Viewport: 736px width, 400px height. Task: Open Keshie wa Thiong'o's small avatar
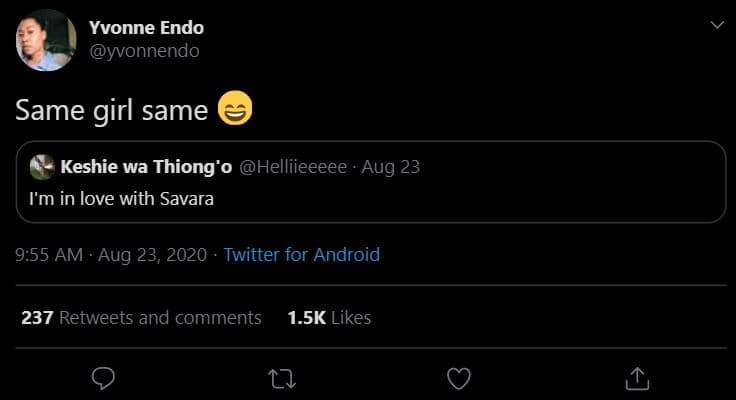[x=42, y=167]
